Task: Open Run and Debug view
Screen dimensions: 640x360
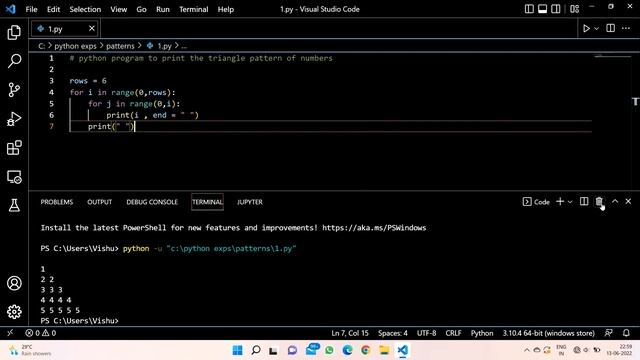Action: 14,119
